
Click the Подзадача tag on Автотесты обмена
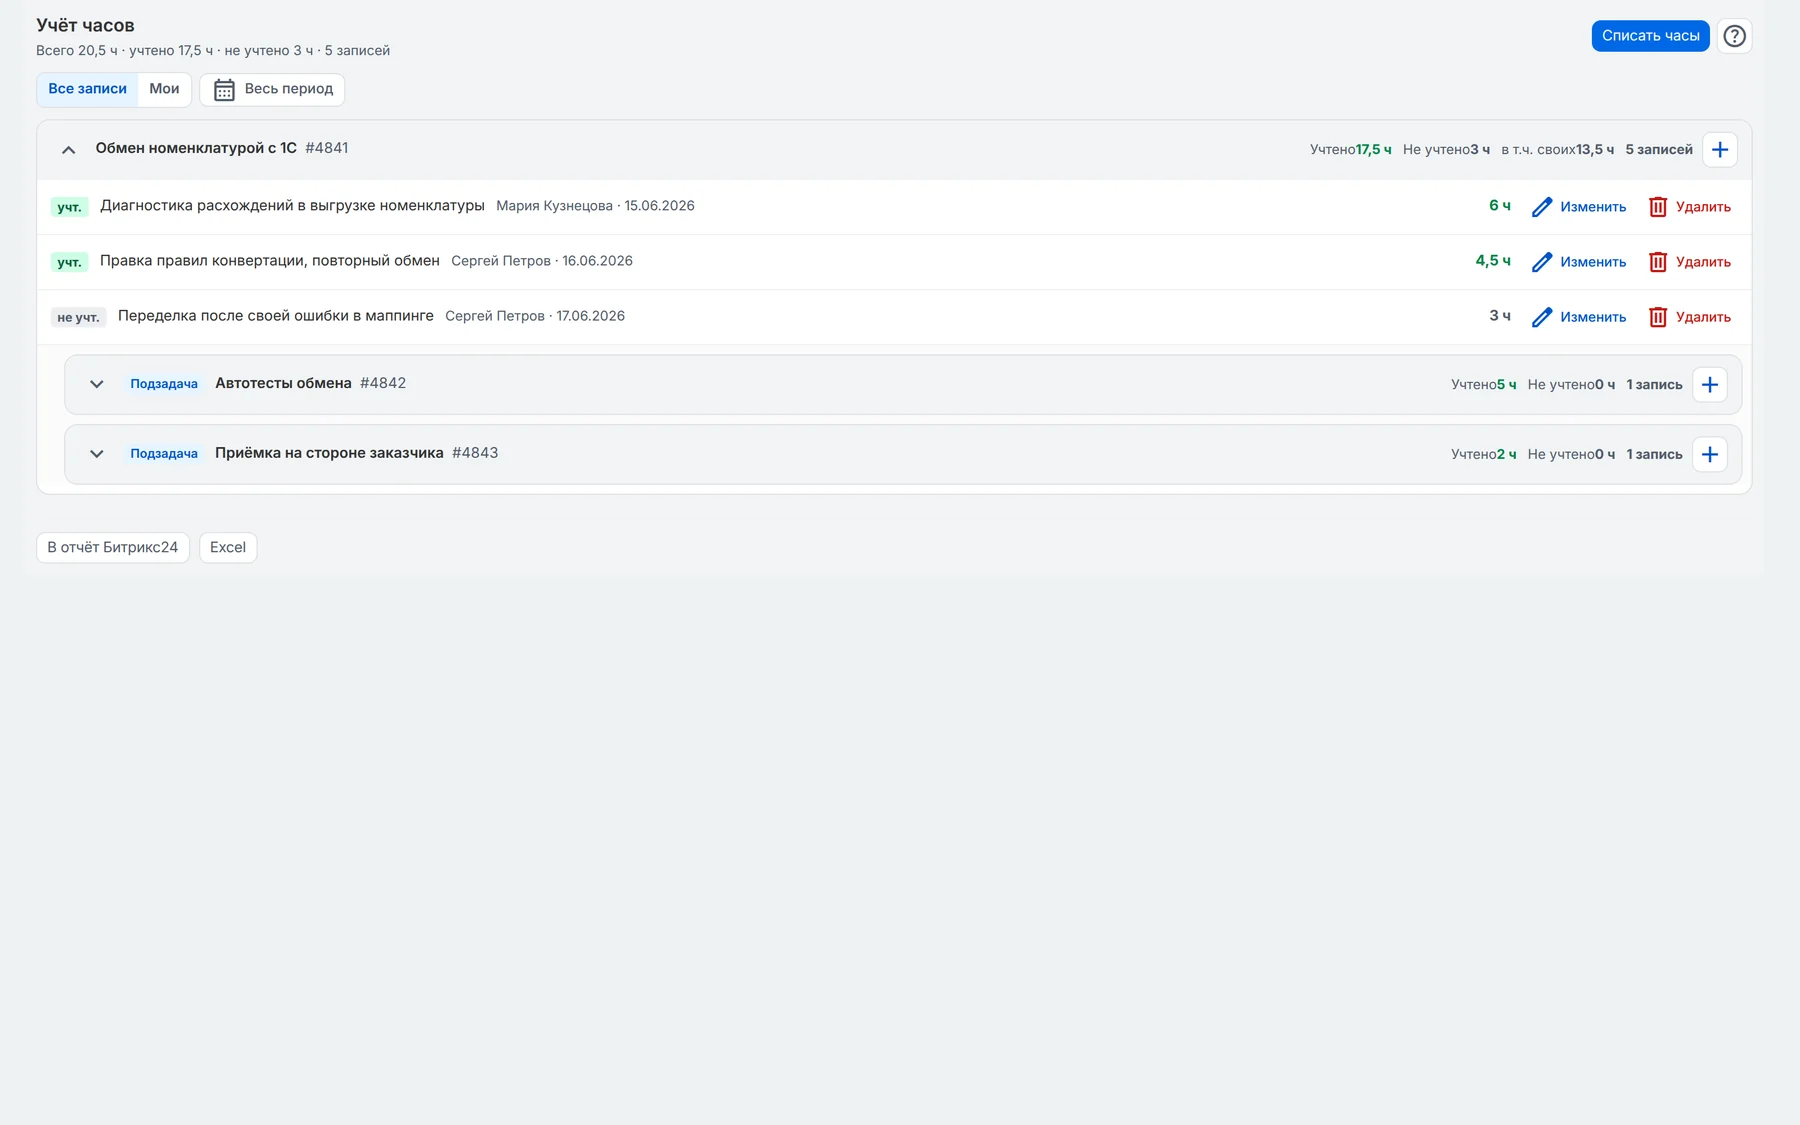pos(164,384)
